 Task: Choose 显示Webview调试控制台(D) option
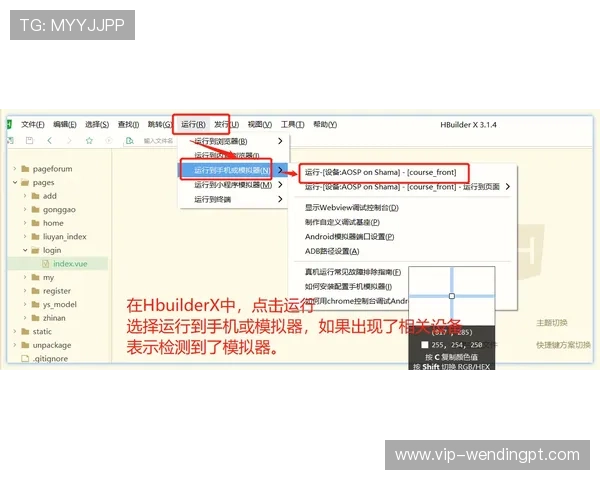click(352, 207)
